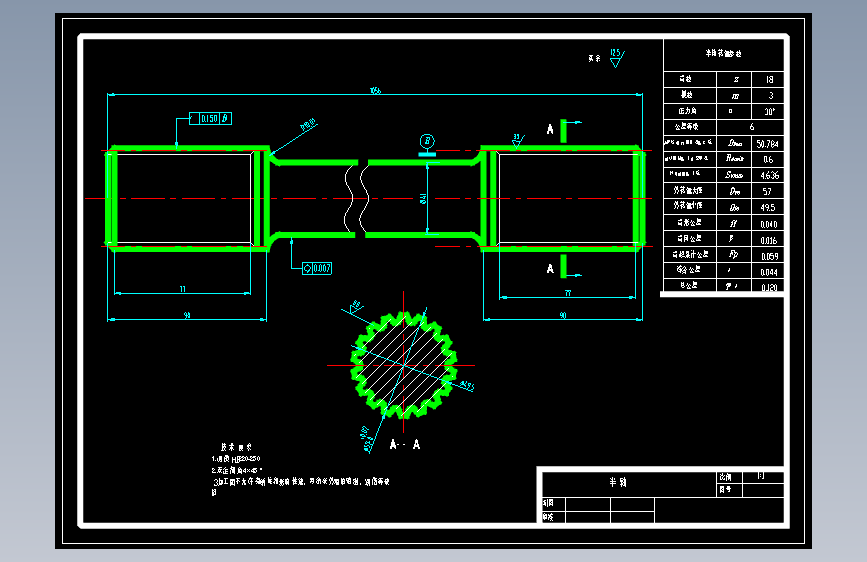This screenshot has height=562, width=867.
Task: Select the diameter dimension at section view right
Action: pyautogui.click(x=467, y=386)
